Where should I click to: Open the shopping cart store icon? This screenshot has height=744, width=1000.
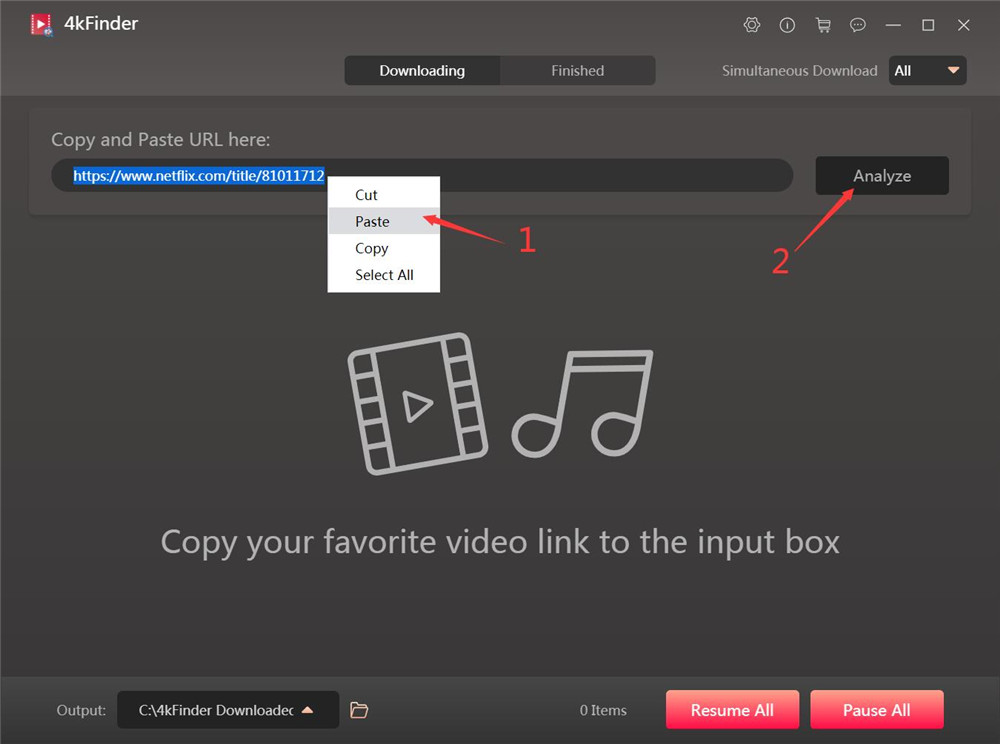[x=823, y=25]
